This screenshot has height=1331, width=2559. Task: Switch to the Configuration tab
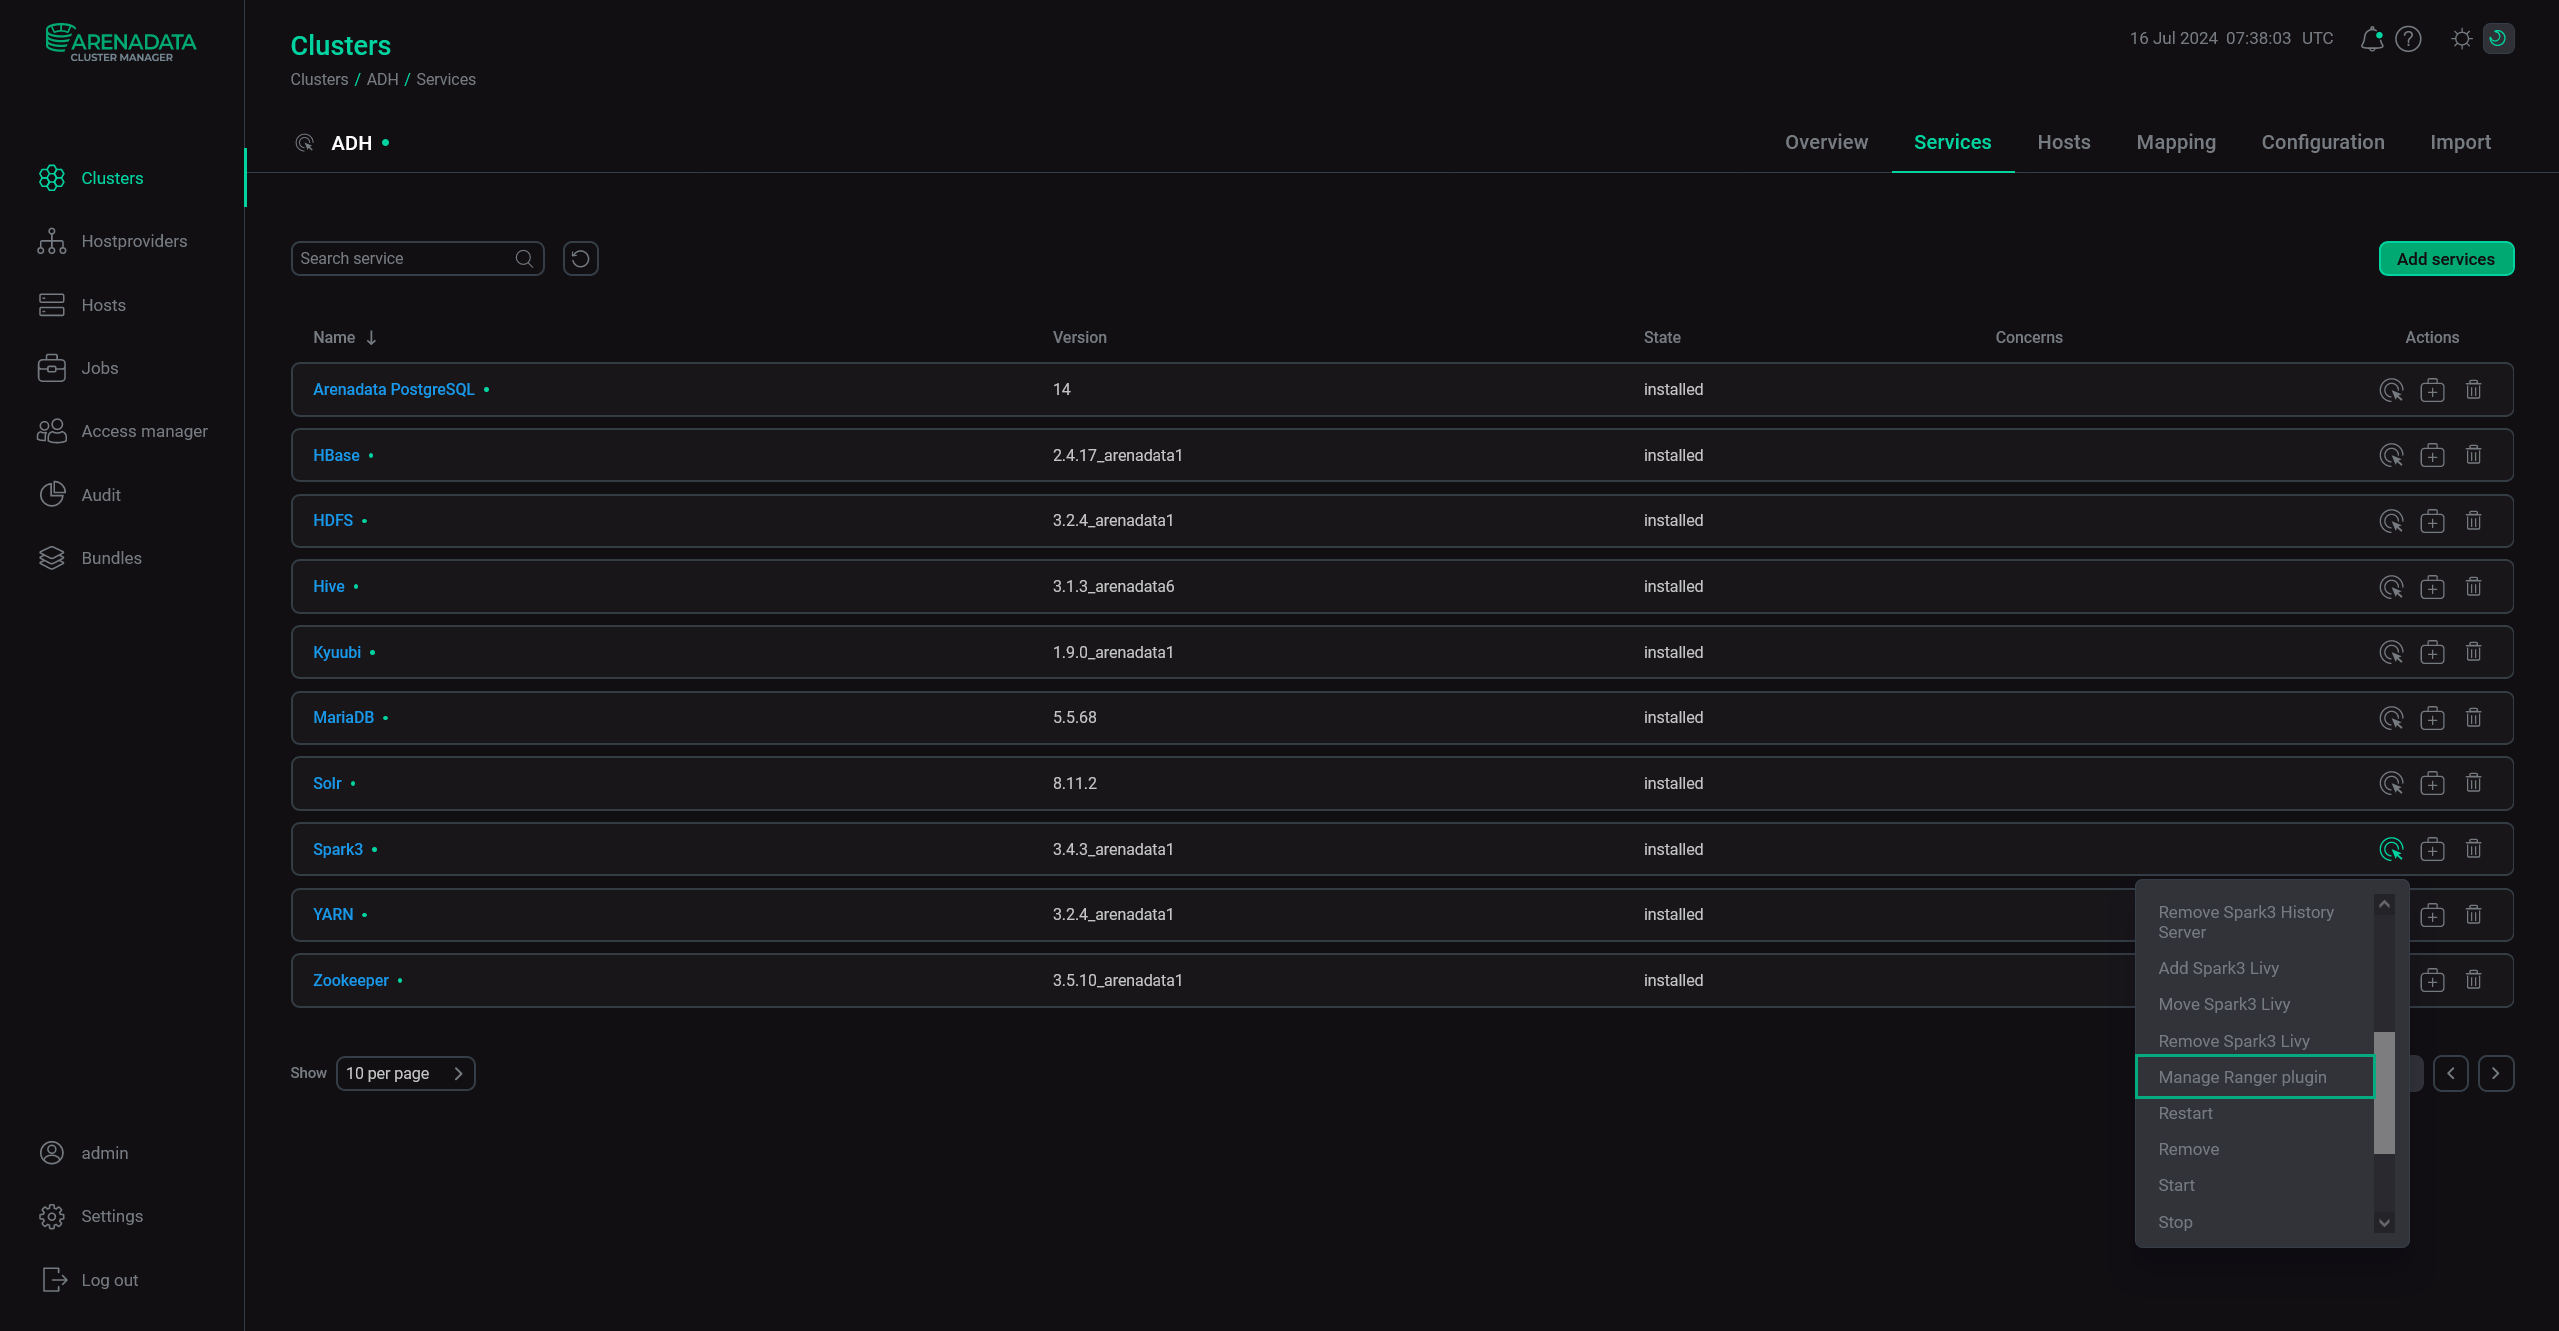[x=2323, y=143]
